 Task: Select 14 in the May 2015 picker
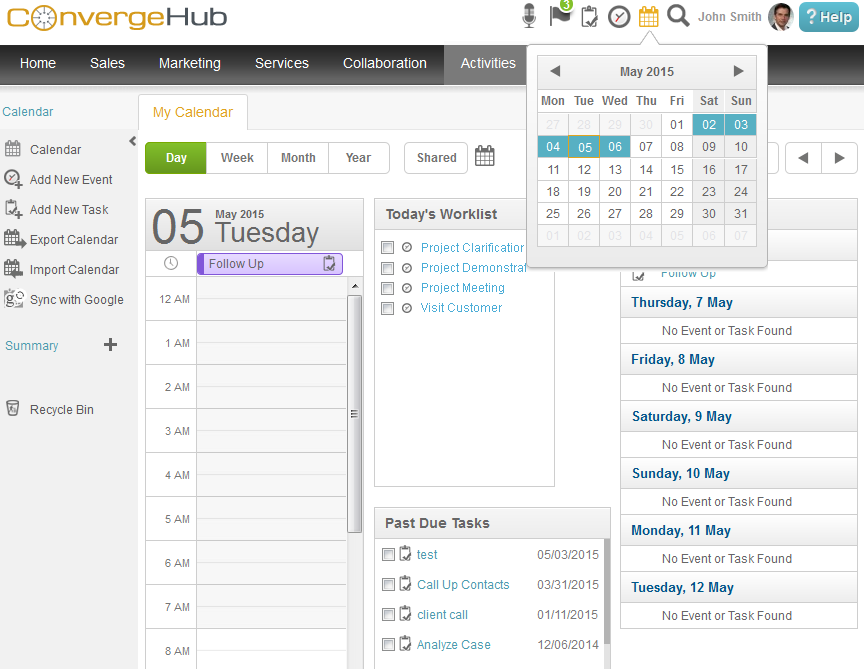646,170
